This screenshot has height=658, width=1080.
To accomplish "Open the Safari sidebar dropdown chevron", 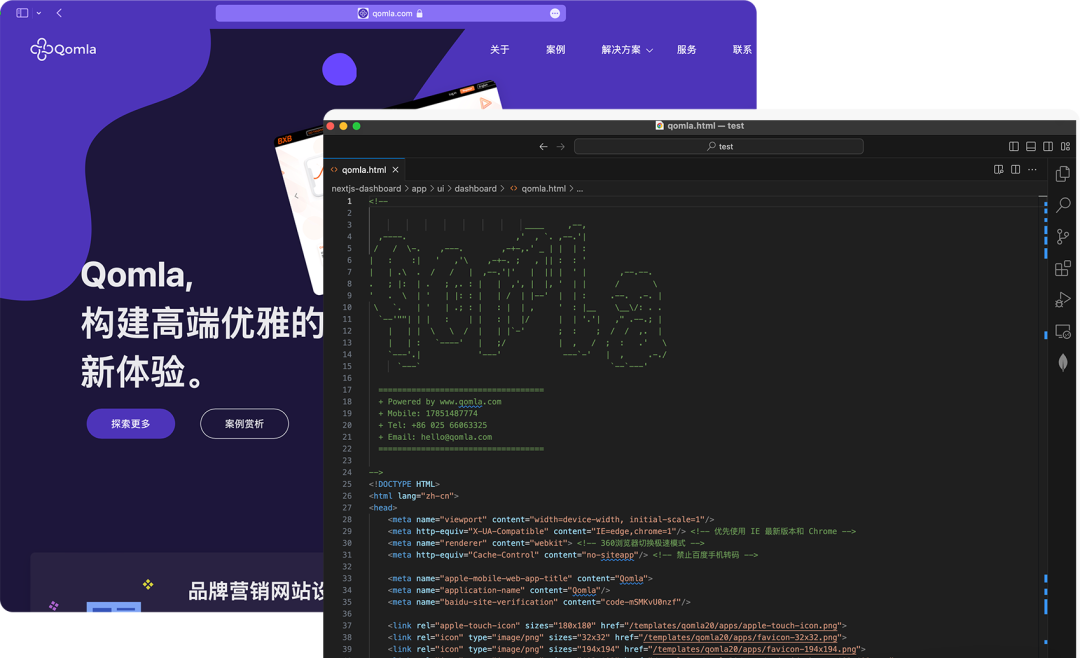I will coord(39,13).
